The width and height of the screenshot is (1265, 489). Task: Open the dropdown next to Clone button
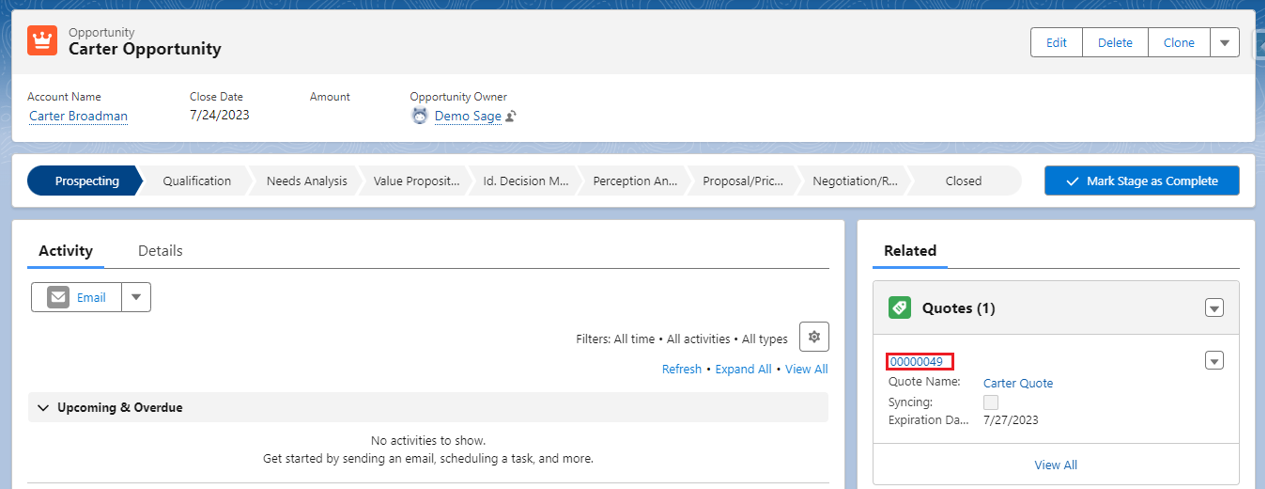(1225, 43)
